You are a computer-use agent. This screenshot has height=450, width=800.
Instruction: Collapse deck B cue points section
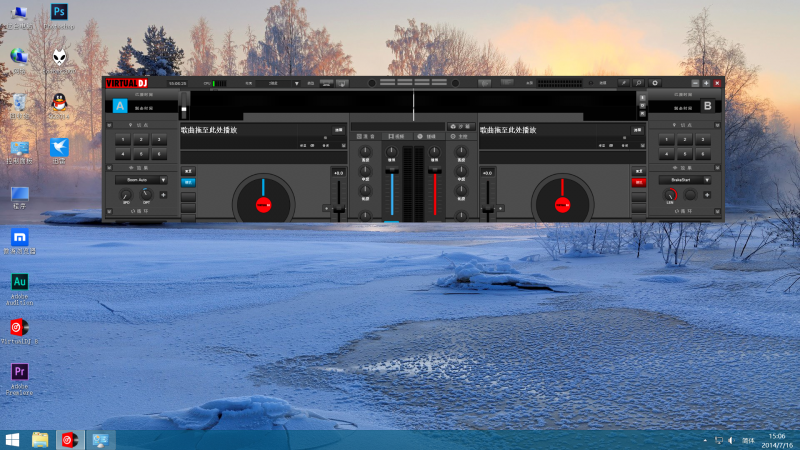click(717, 125)
